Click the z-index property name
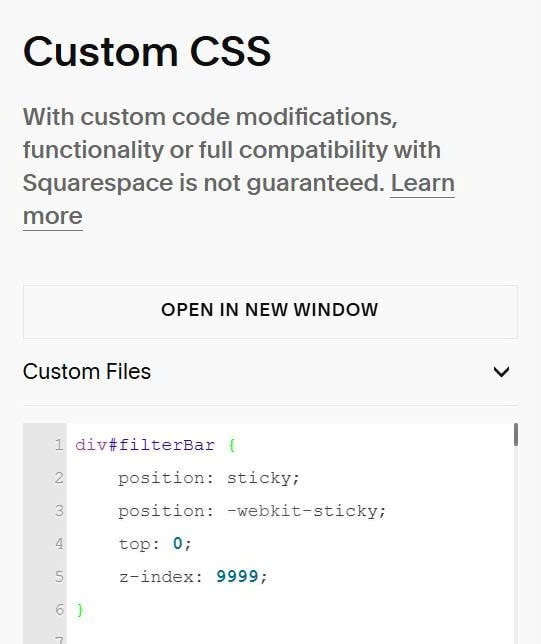The width and height of the screenshot is (541, 644). [x=156, y=577]
